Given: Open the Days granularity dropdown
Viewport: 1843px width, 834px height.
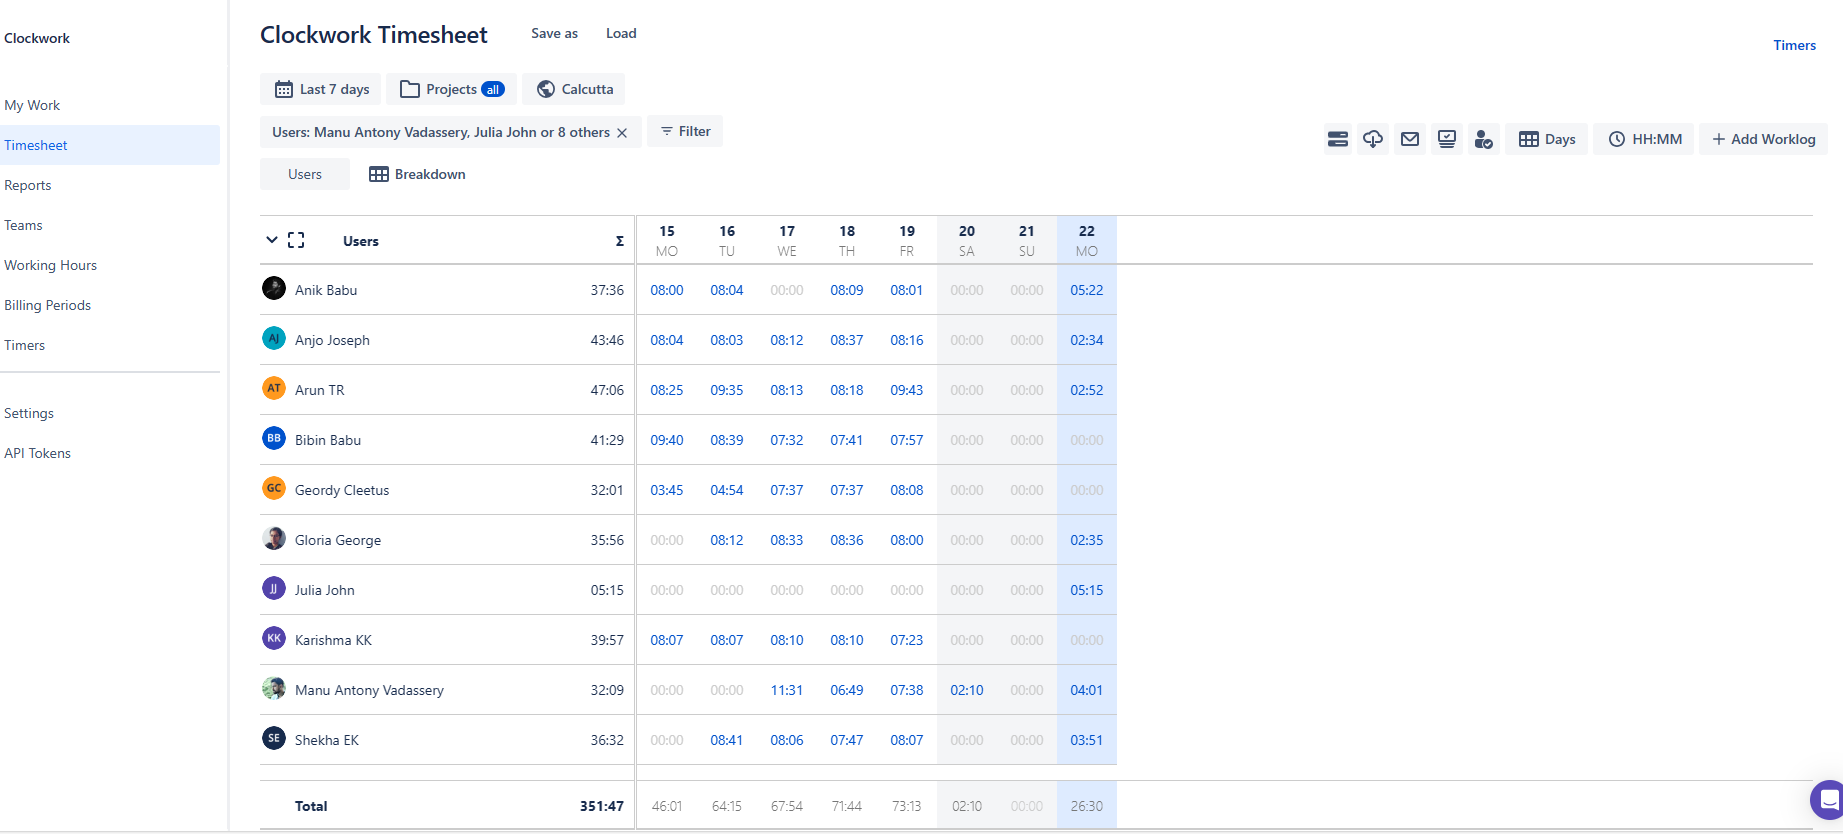Looking at the screenshot, I should (1547, 139).
